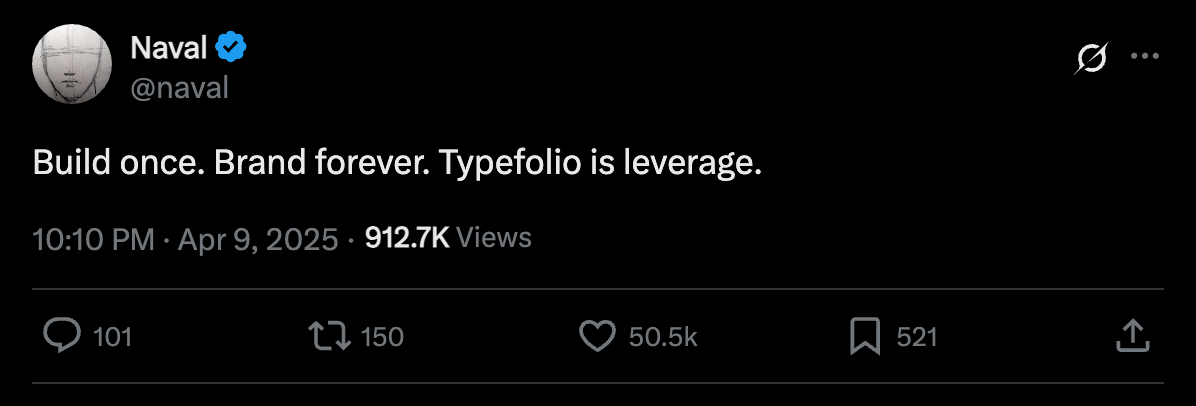Click the word Views beside the count
The image size is (1196, 406).
pyautogui.click(x=494, y=239)
